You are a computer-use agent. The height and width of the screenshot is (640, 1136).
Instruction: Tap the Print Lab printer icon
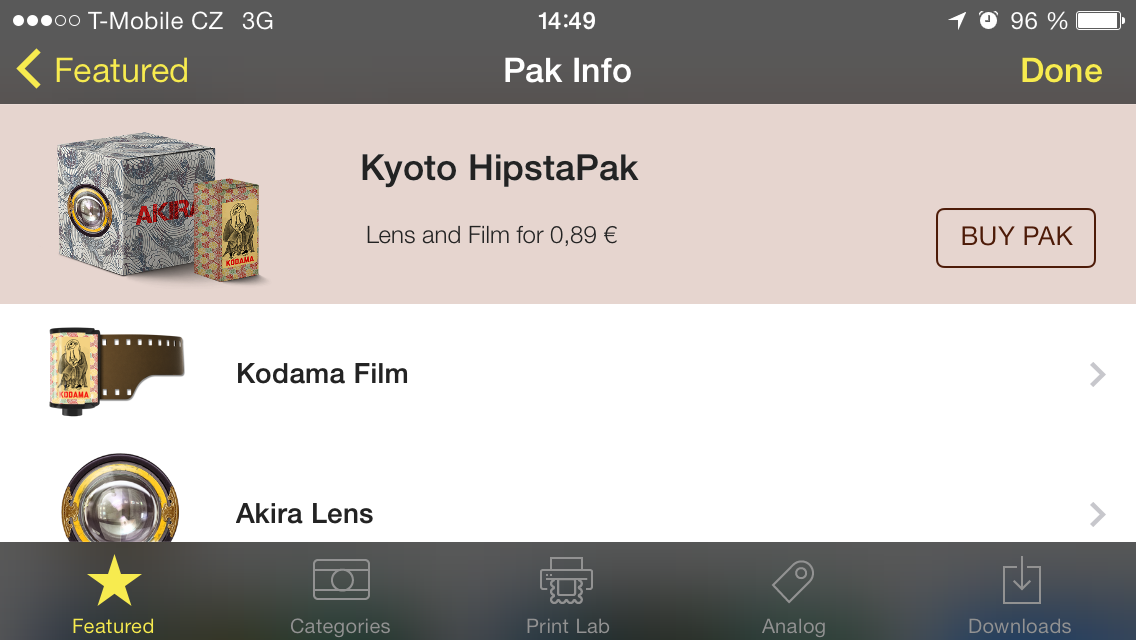point(567,581)
